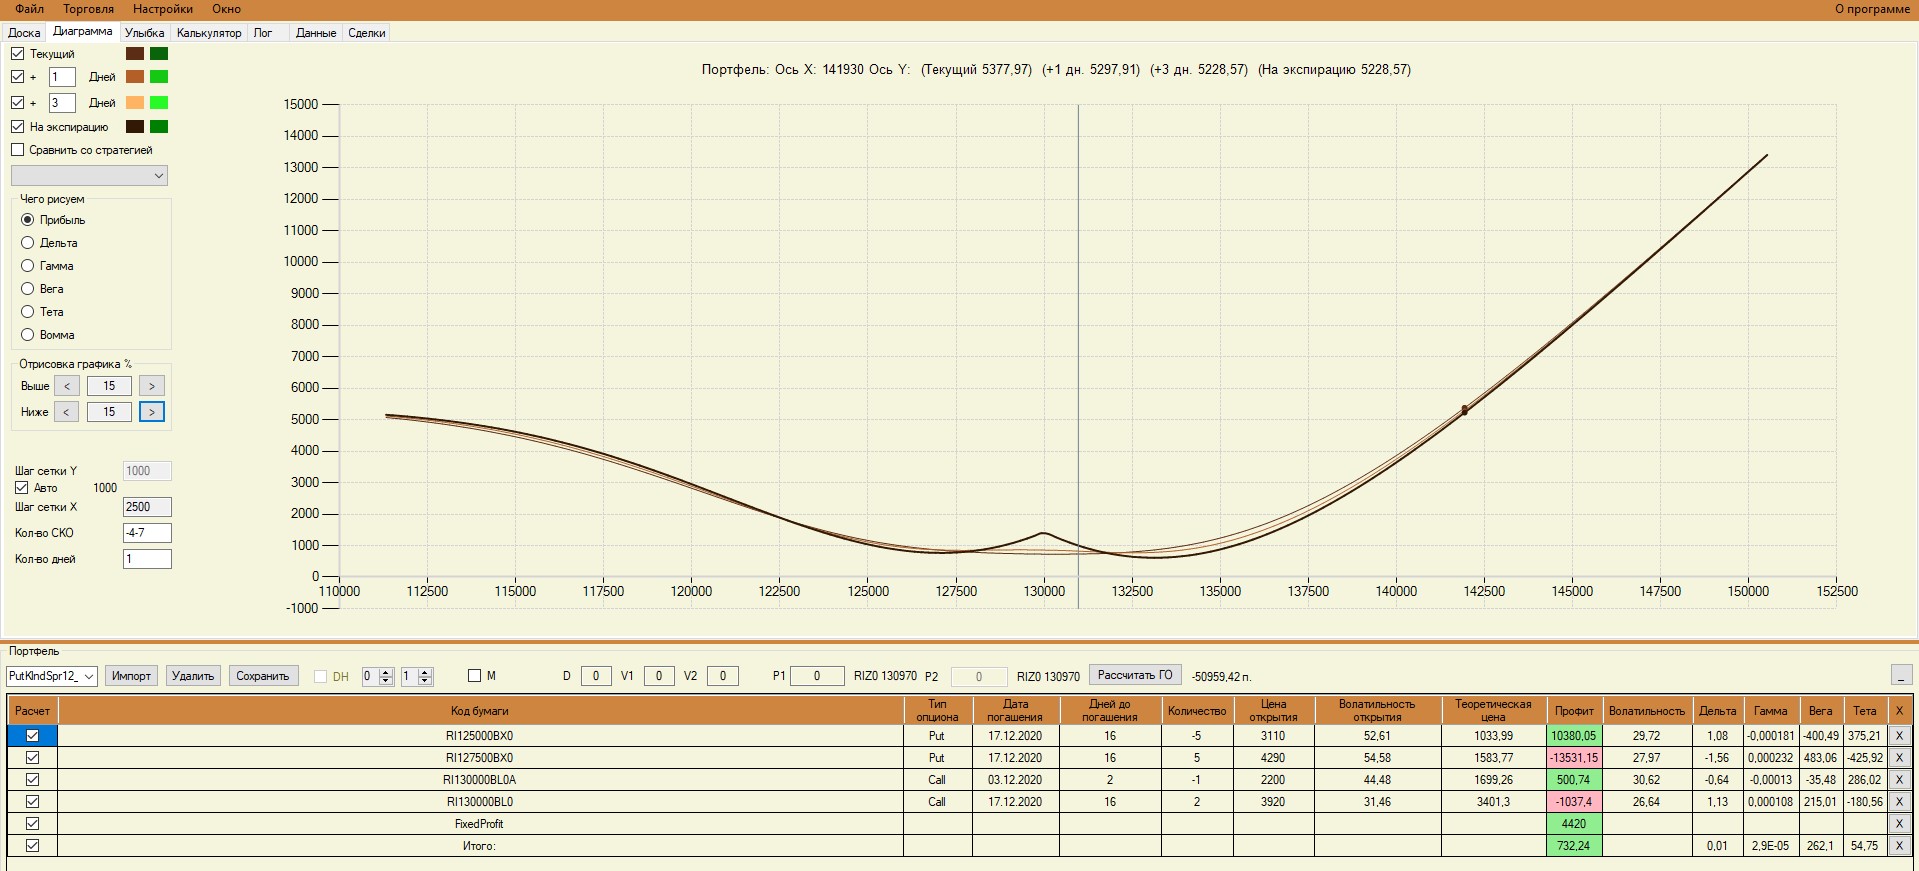
Task: Select the 10380,05 profit cell
Action: click(1574, 735)
